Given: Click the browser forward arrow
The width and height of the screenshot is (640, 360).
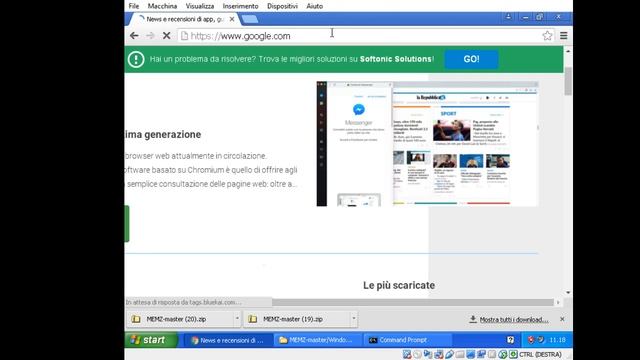Looking at the screenshot, I should point(150,36).
